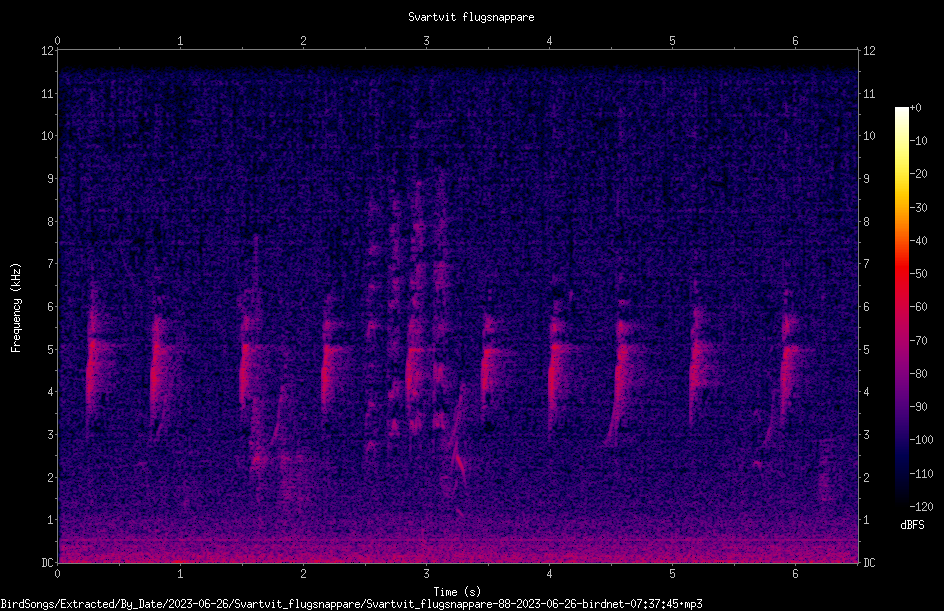This screenshot has width=944, height=611.
Task: Click the '6' tick on bottom time axis
Action: pos(795,574)
